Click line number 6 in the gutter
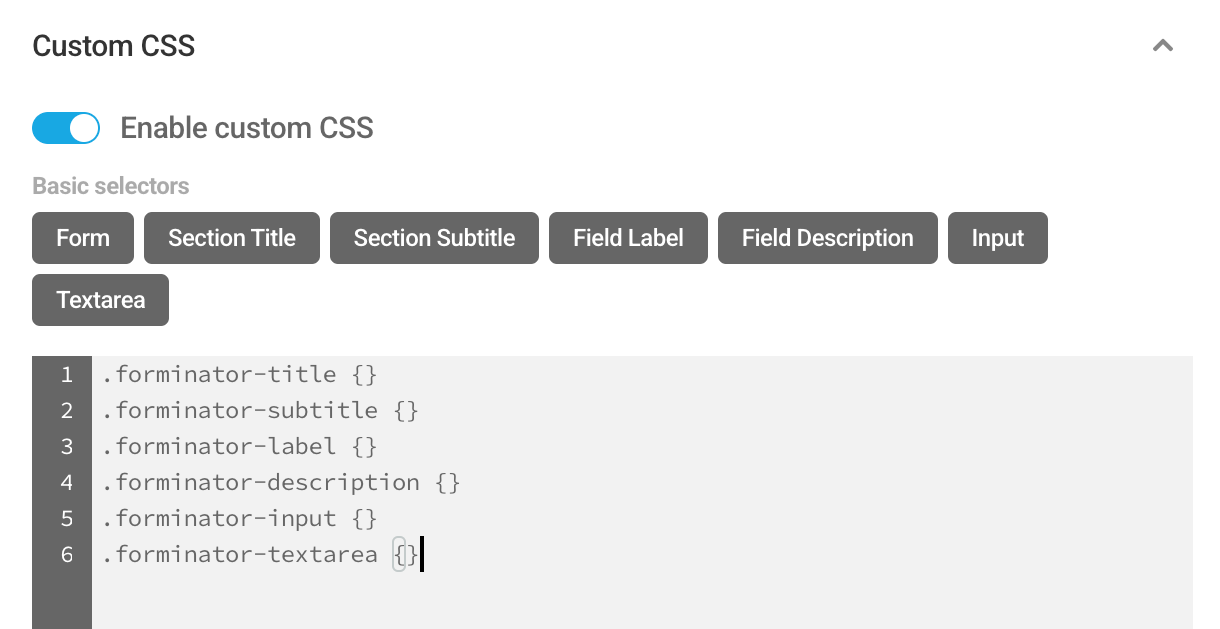 66,554
